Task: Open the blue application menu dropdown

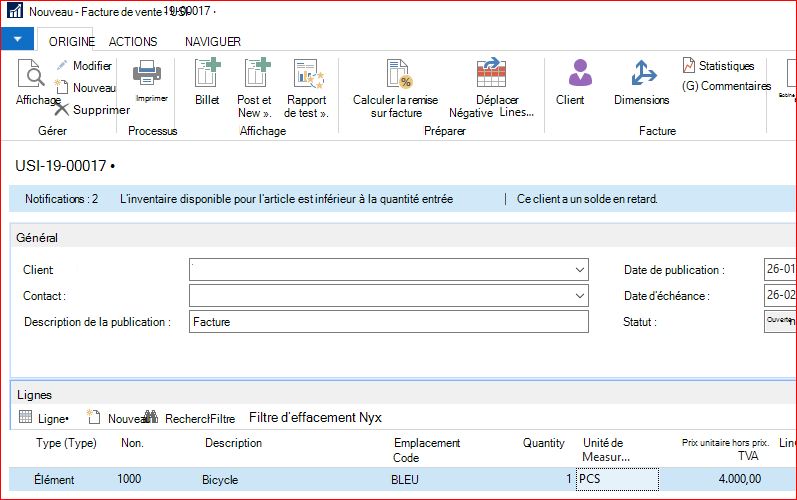Action: tap(18, 39)
